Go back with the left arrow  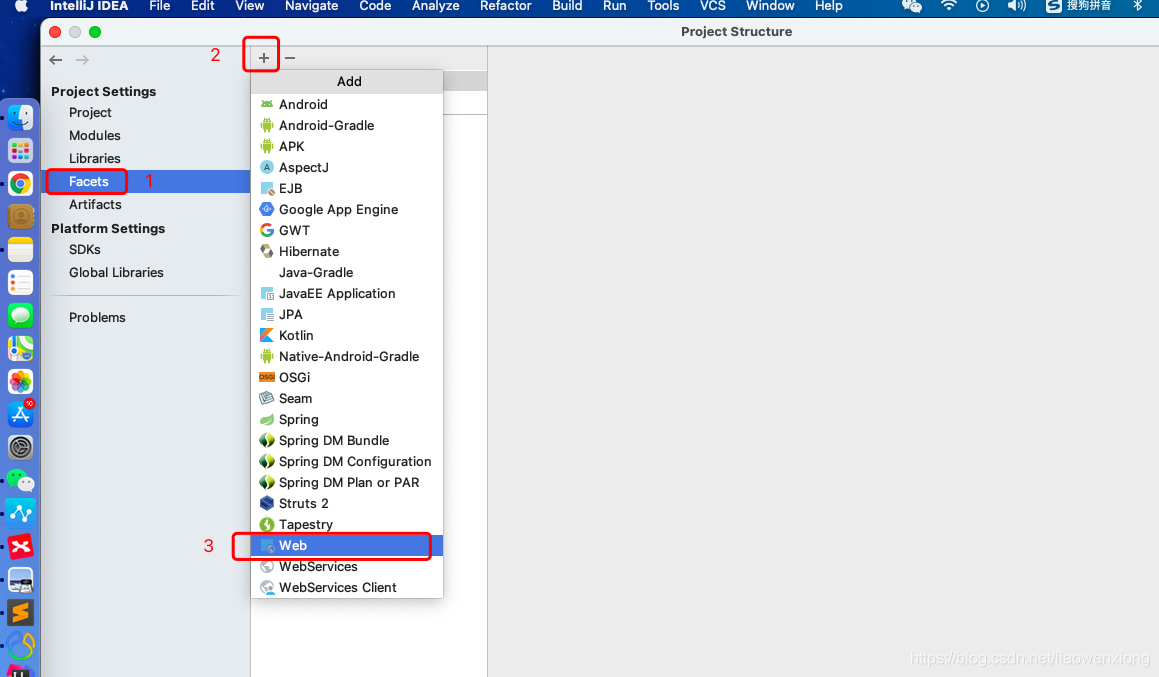pos(55,60)
